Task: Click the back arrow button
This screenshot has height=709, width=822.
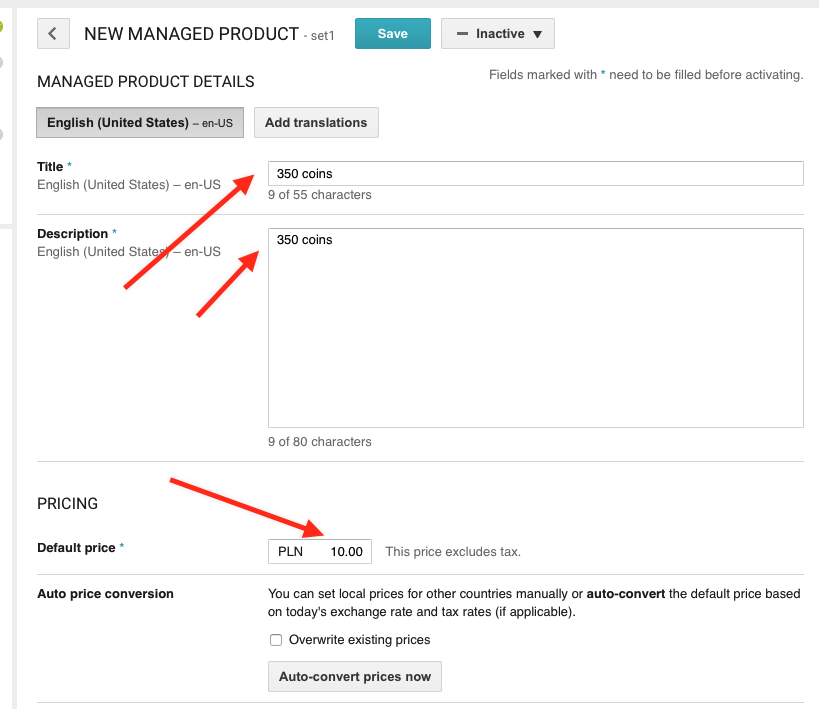Action: tap(53, 34)
